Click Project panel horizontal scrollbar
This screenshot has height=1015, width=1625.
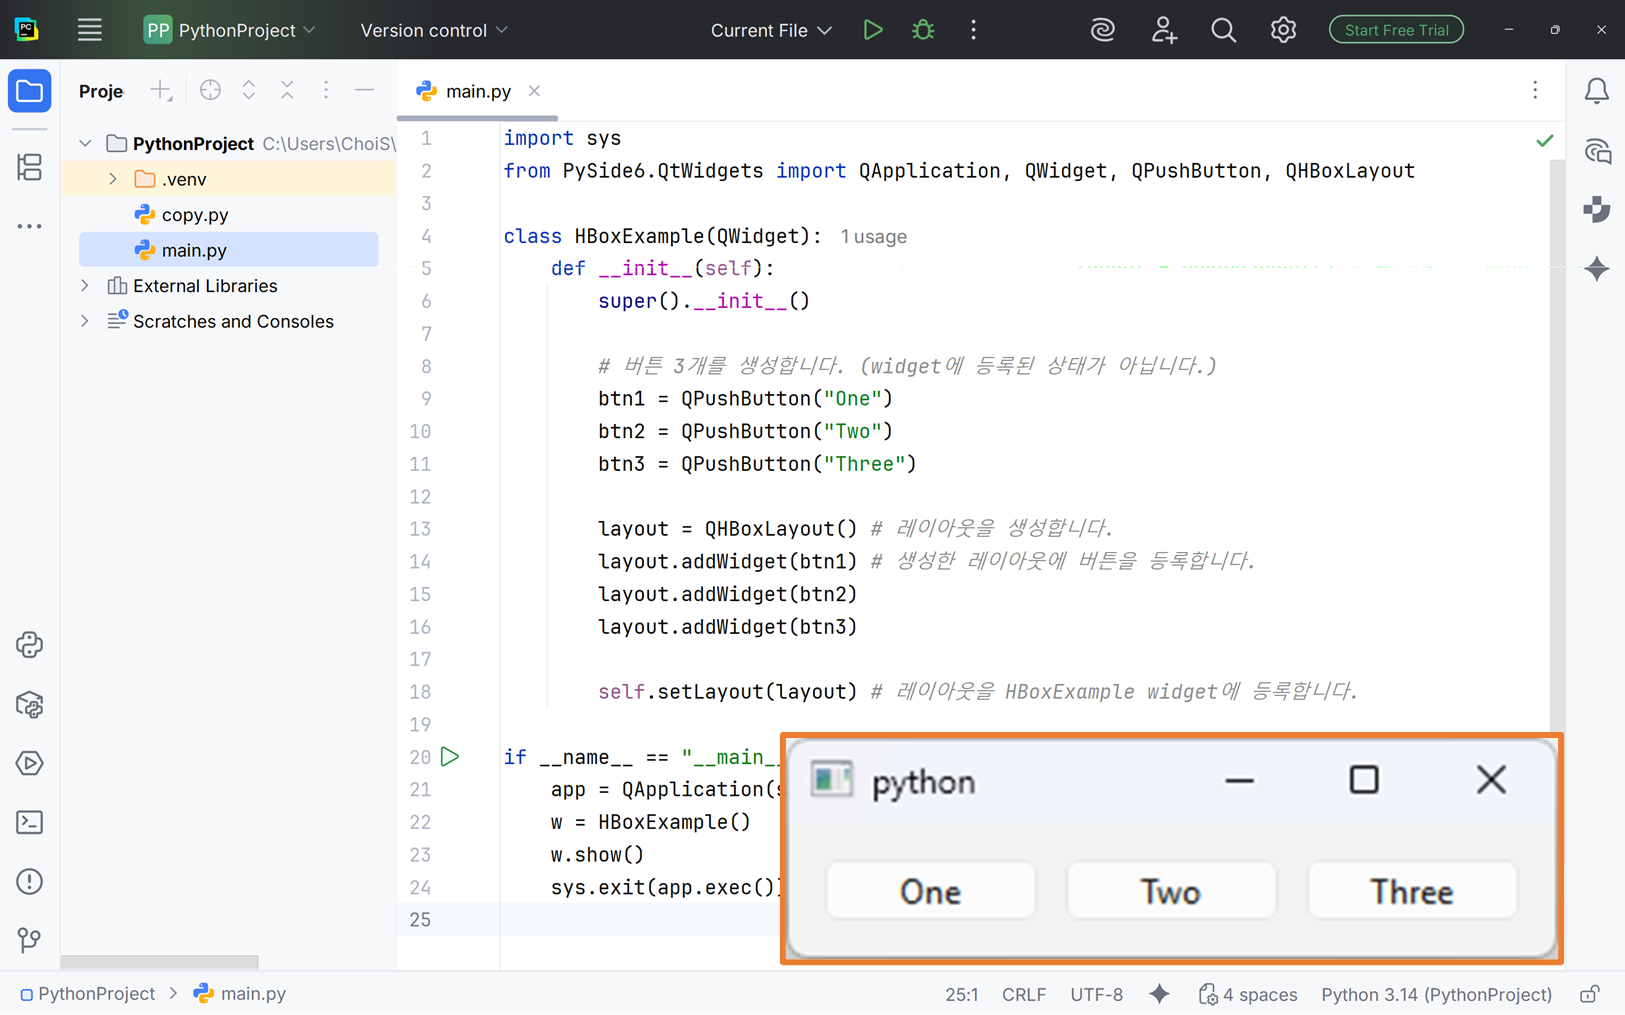coord(159,962)
